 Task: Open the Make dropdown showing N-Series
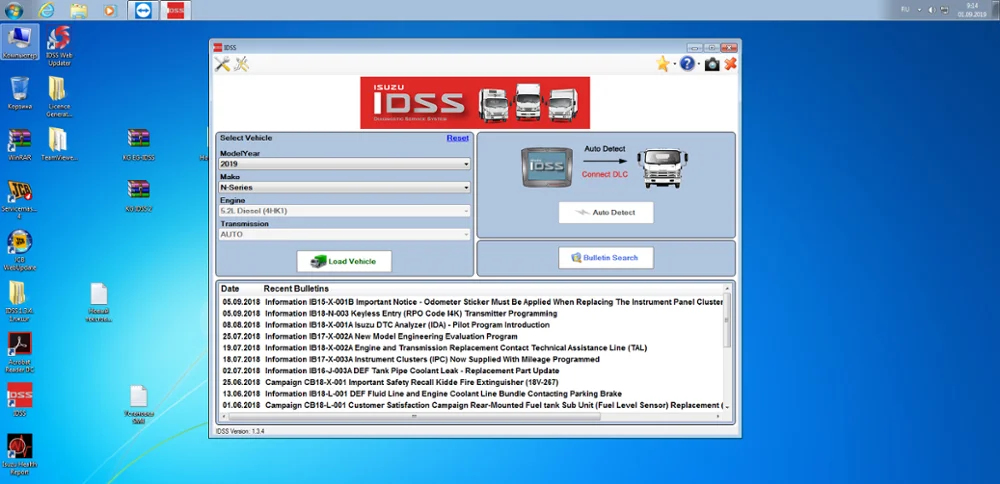pyautogui.click(x=344, y=187)
